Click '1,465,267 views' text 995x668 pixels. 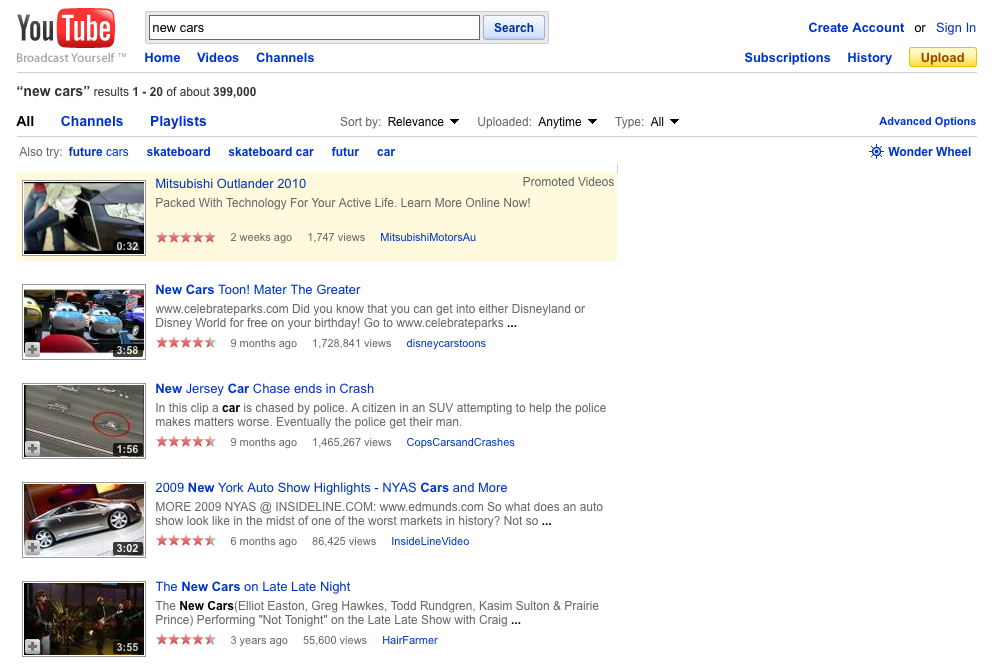pos(352,442)
